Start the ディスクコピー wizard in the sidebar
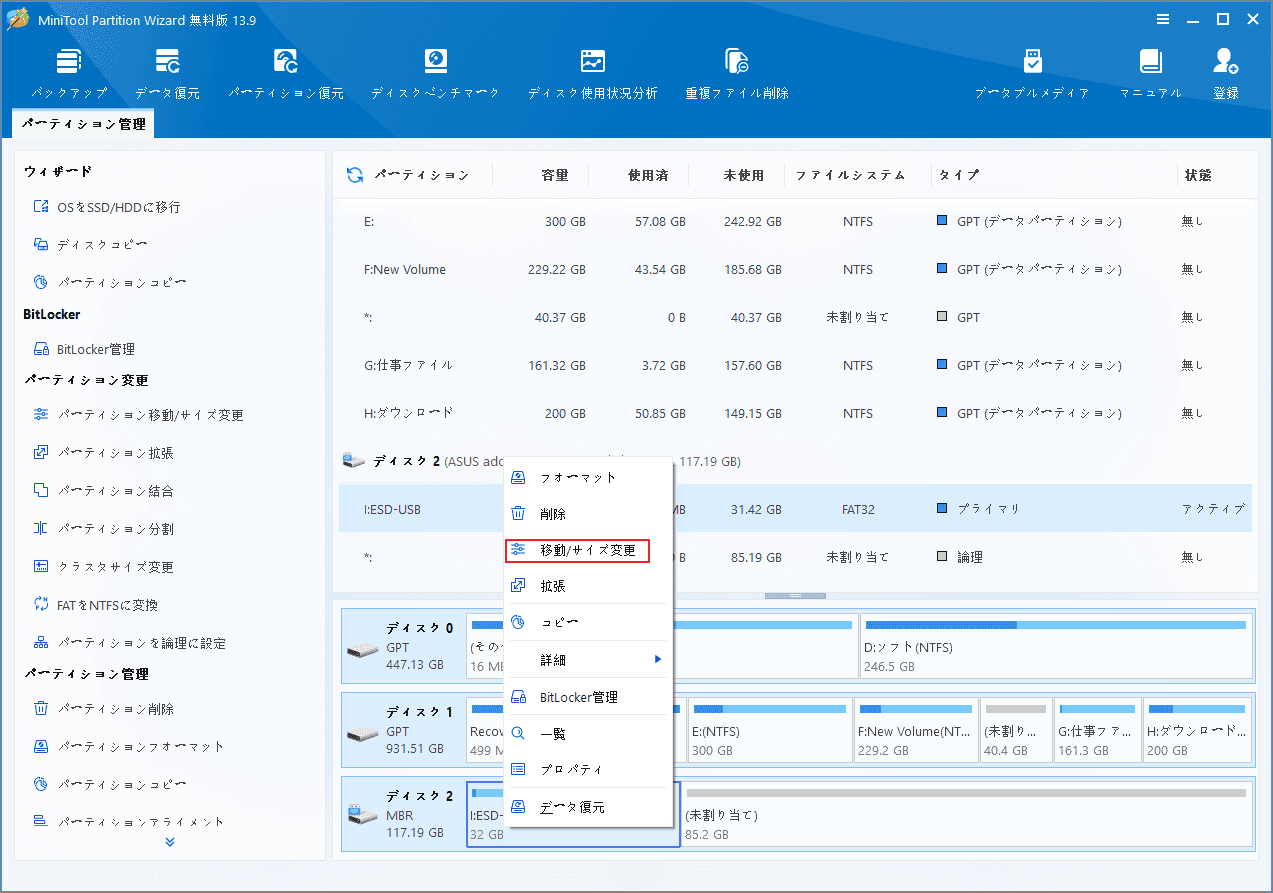Viewport: 1273px width, 893px height. pos(91,245)
